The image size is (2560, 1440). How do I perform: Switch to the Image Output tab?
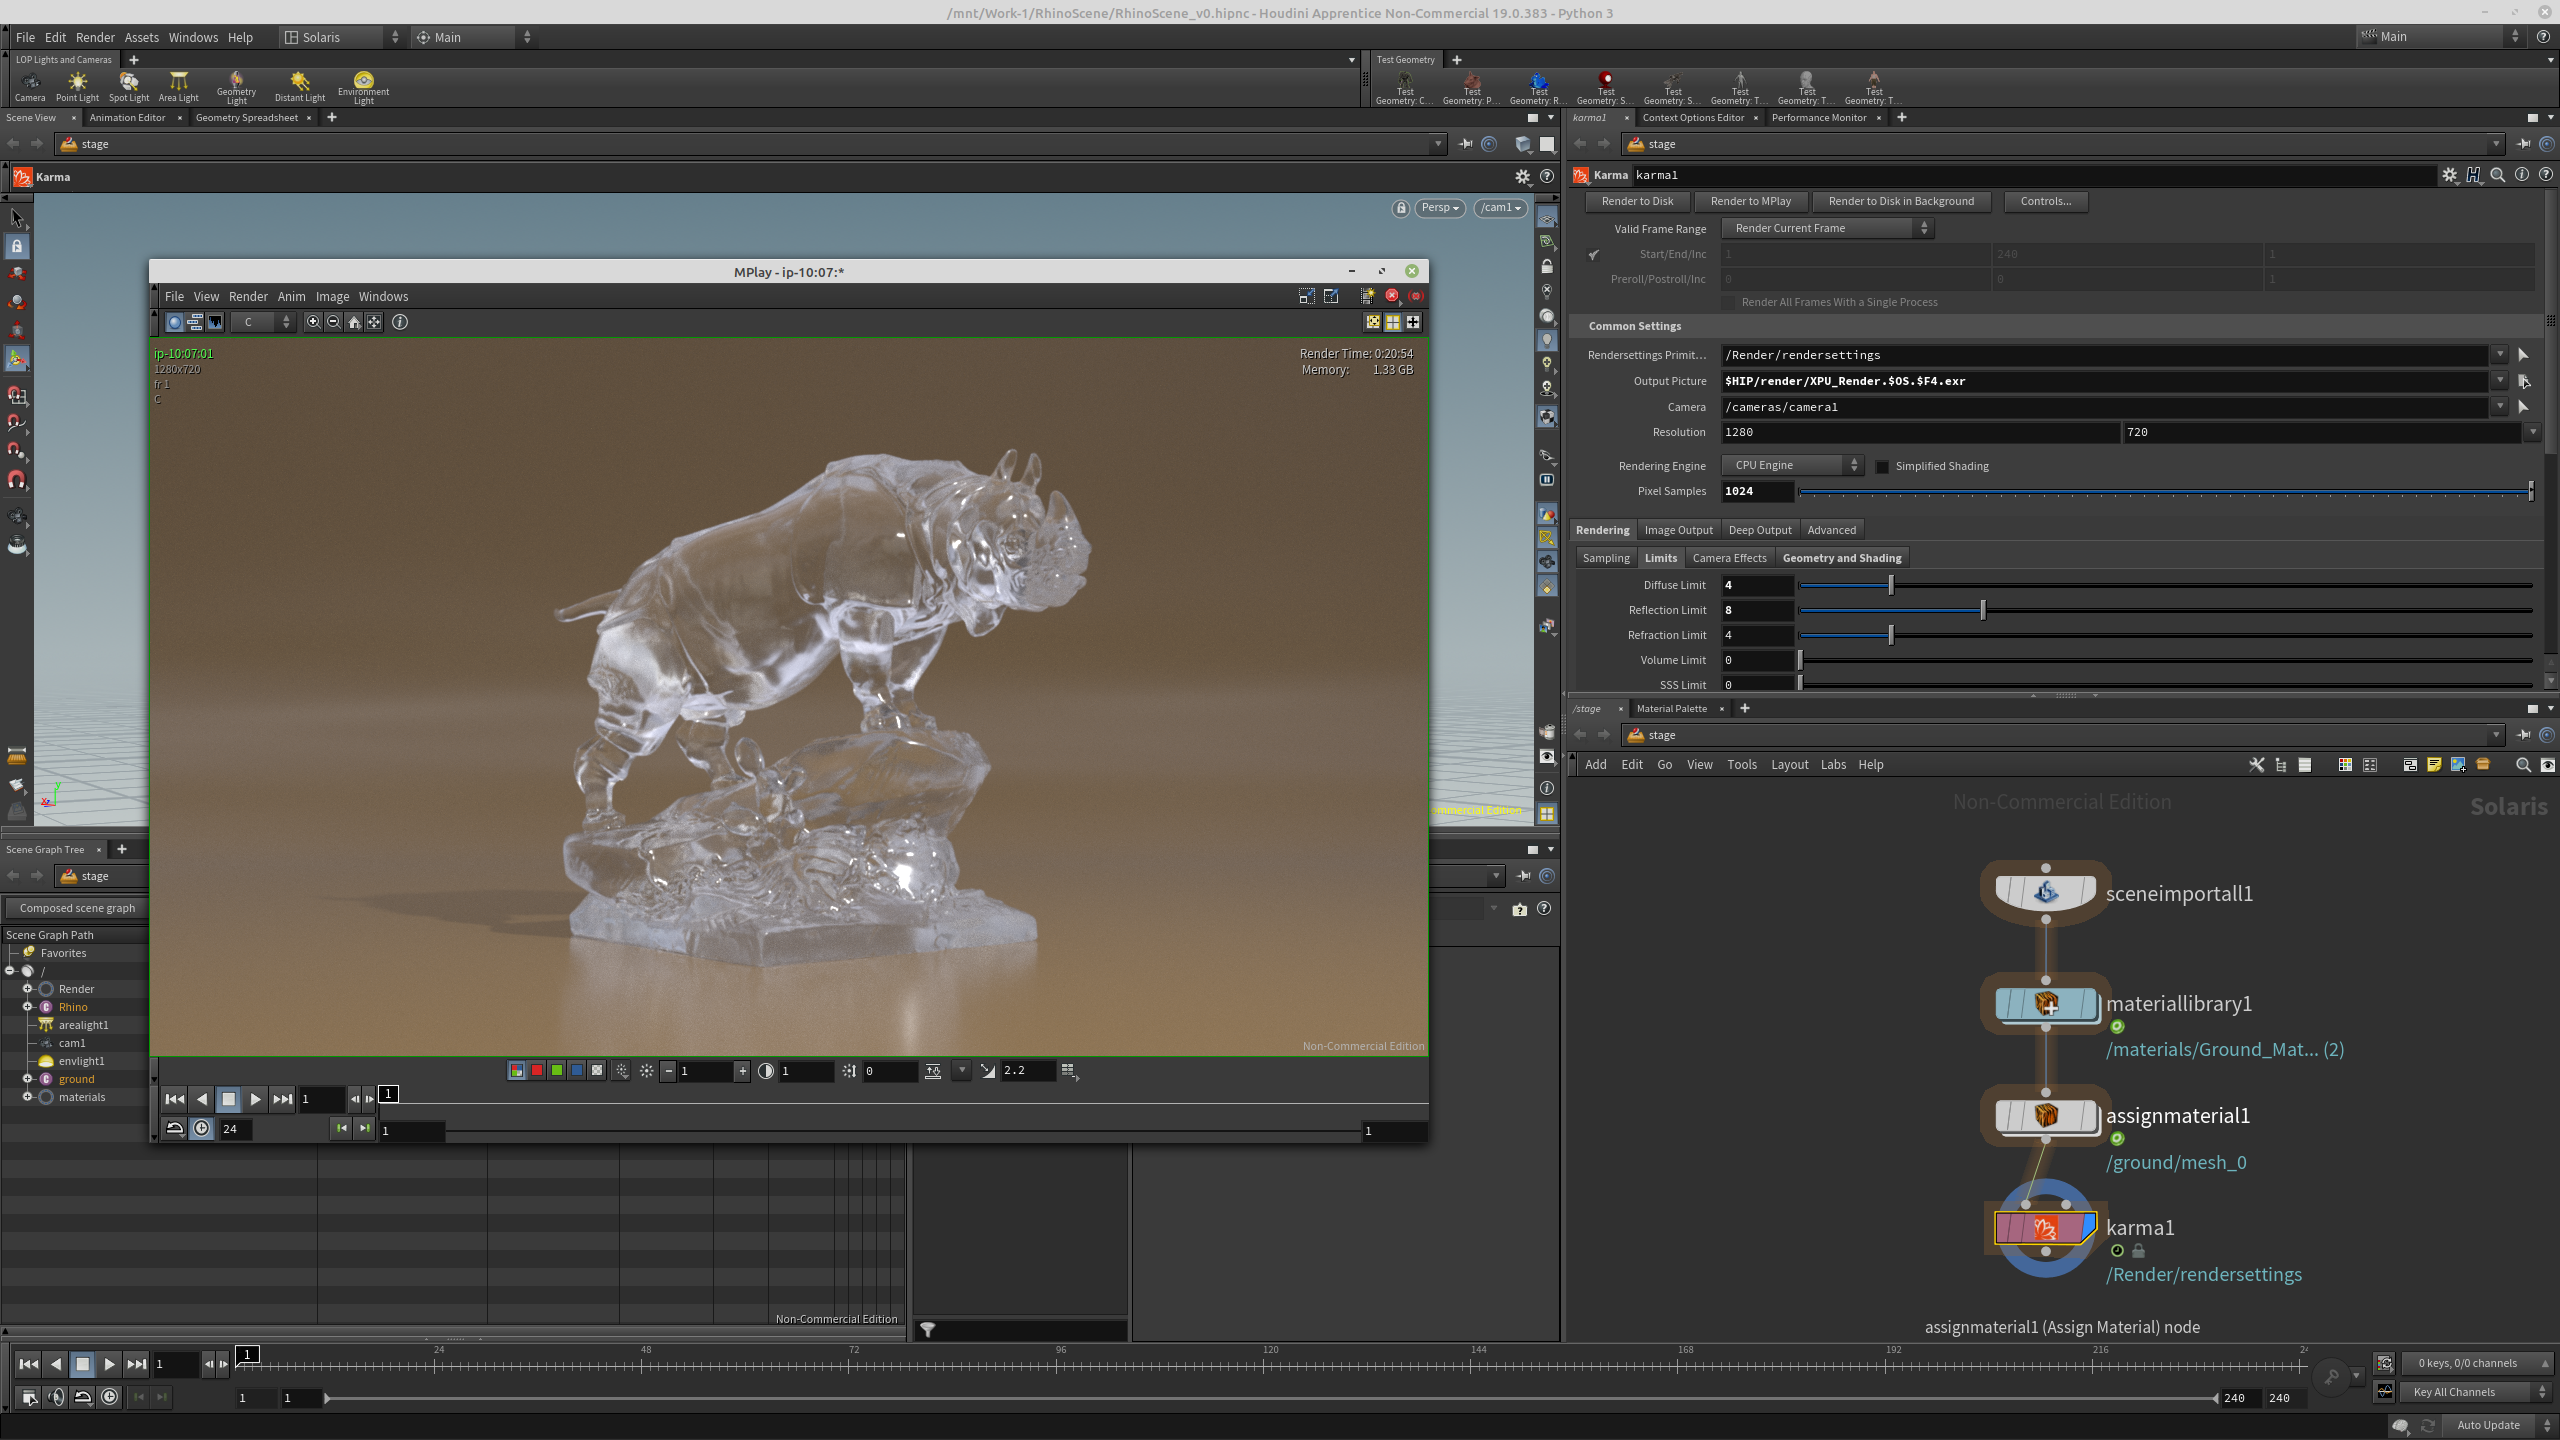[1678, 530]
